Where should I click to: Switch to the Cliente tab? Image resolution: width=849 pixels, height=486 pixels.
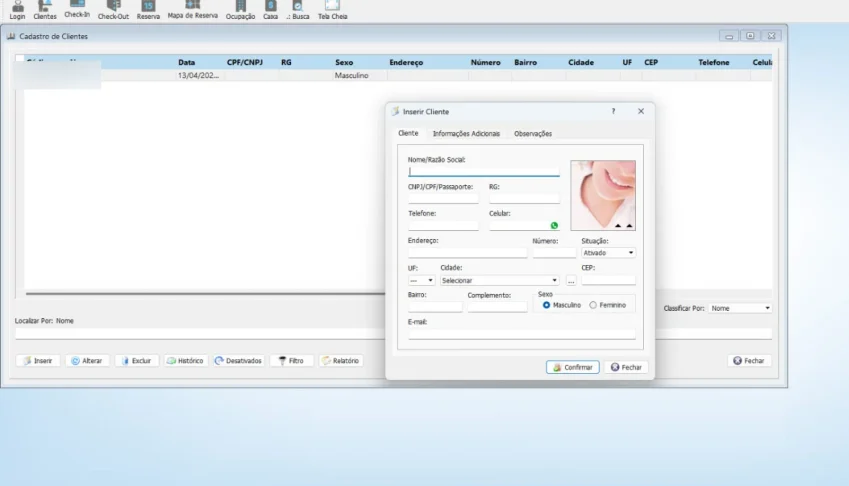click(x=408, y=133)
